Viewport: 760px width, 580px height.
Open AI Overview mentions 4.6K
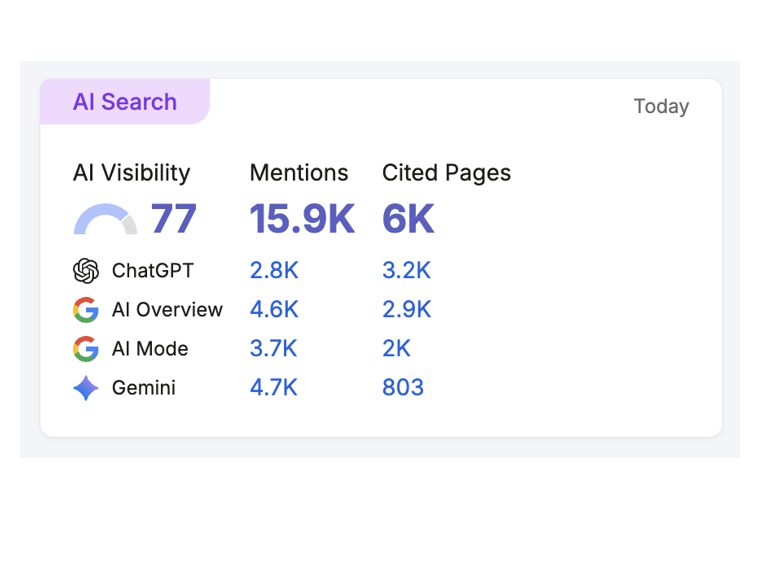(x=274, y=310)
